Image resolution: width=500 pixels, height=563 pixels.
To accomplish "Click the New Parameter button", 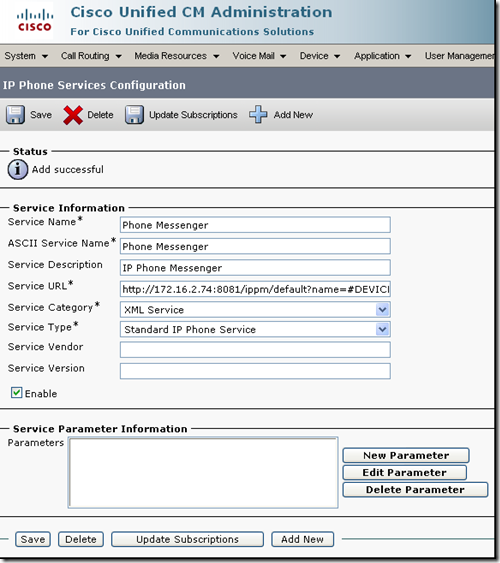I will [406, 455].
